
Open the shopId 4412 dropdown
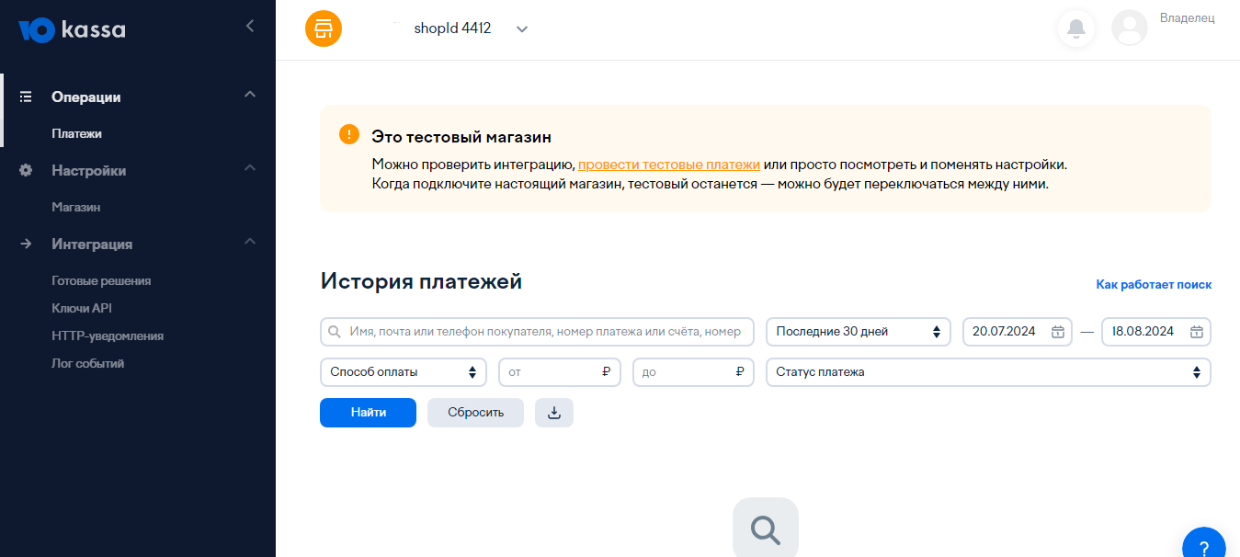click(470, 29)
